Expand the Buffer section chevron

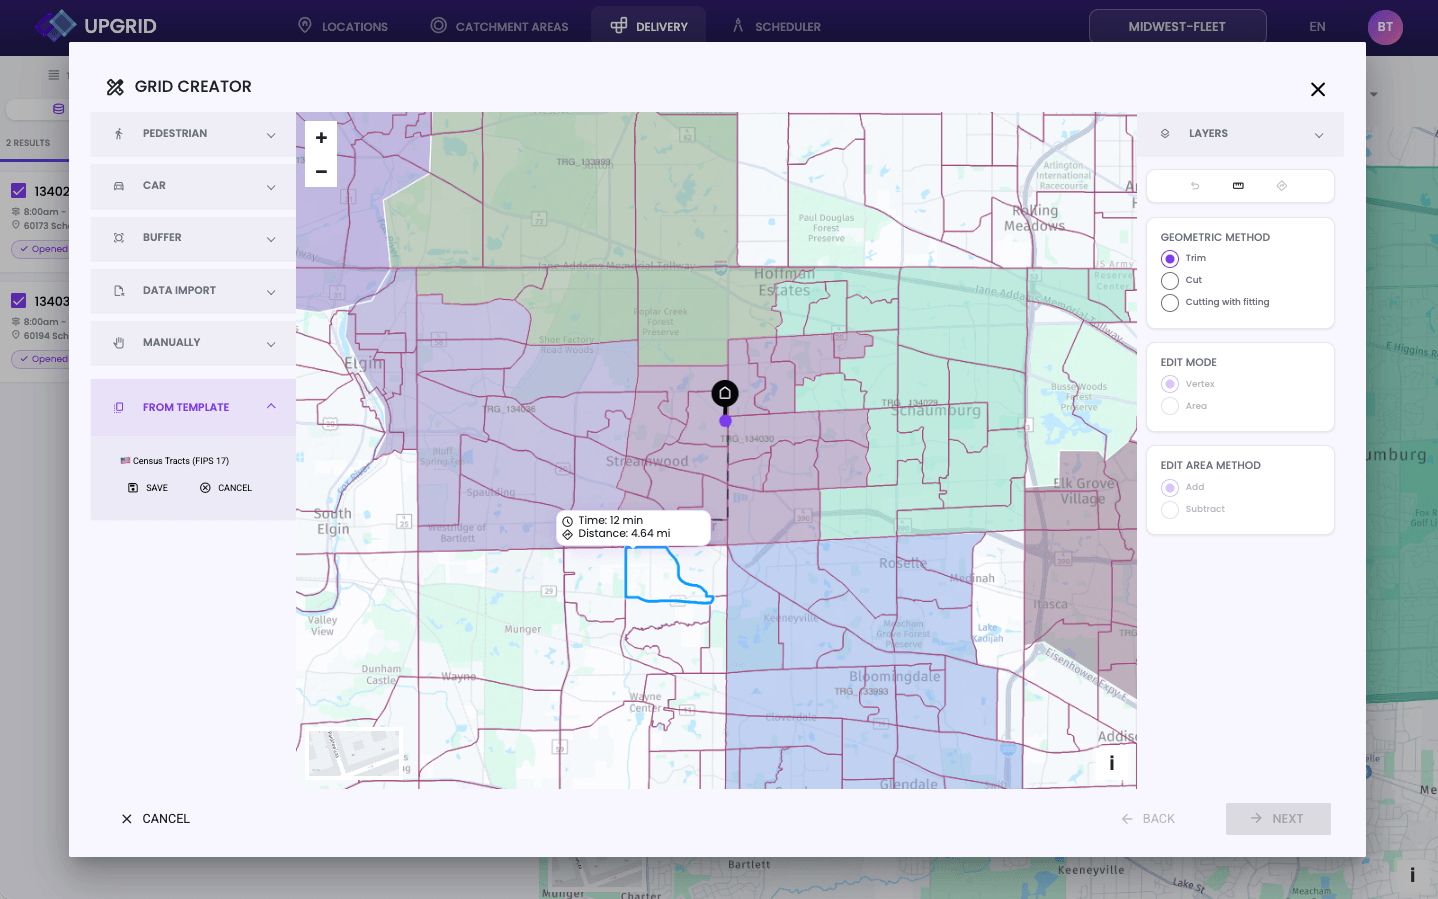tap(271, 239)
